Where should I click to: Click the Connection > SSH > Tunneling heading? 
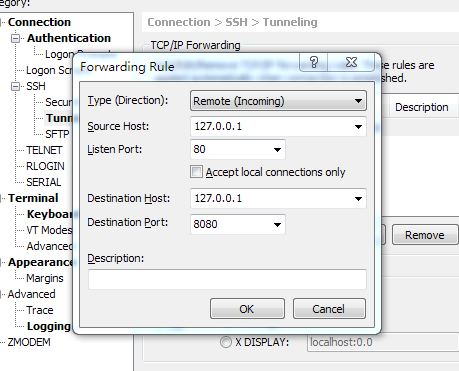click(232, 22)
